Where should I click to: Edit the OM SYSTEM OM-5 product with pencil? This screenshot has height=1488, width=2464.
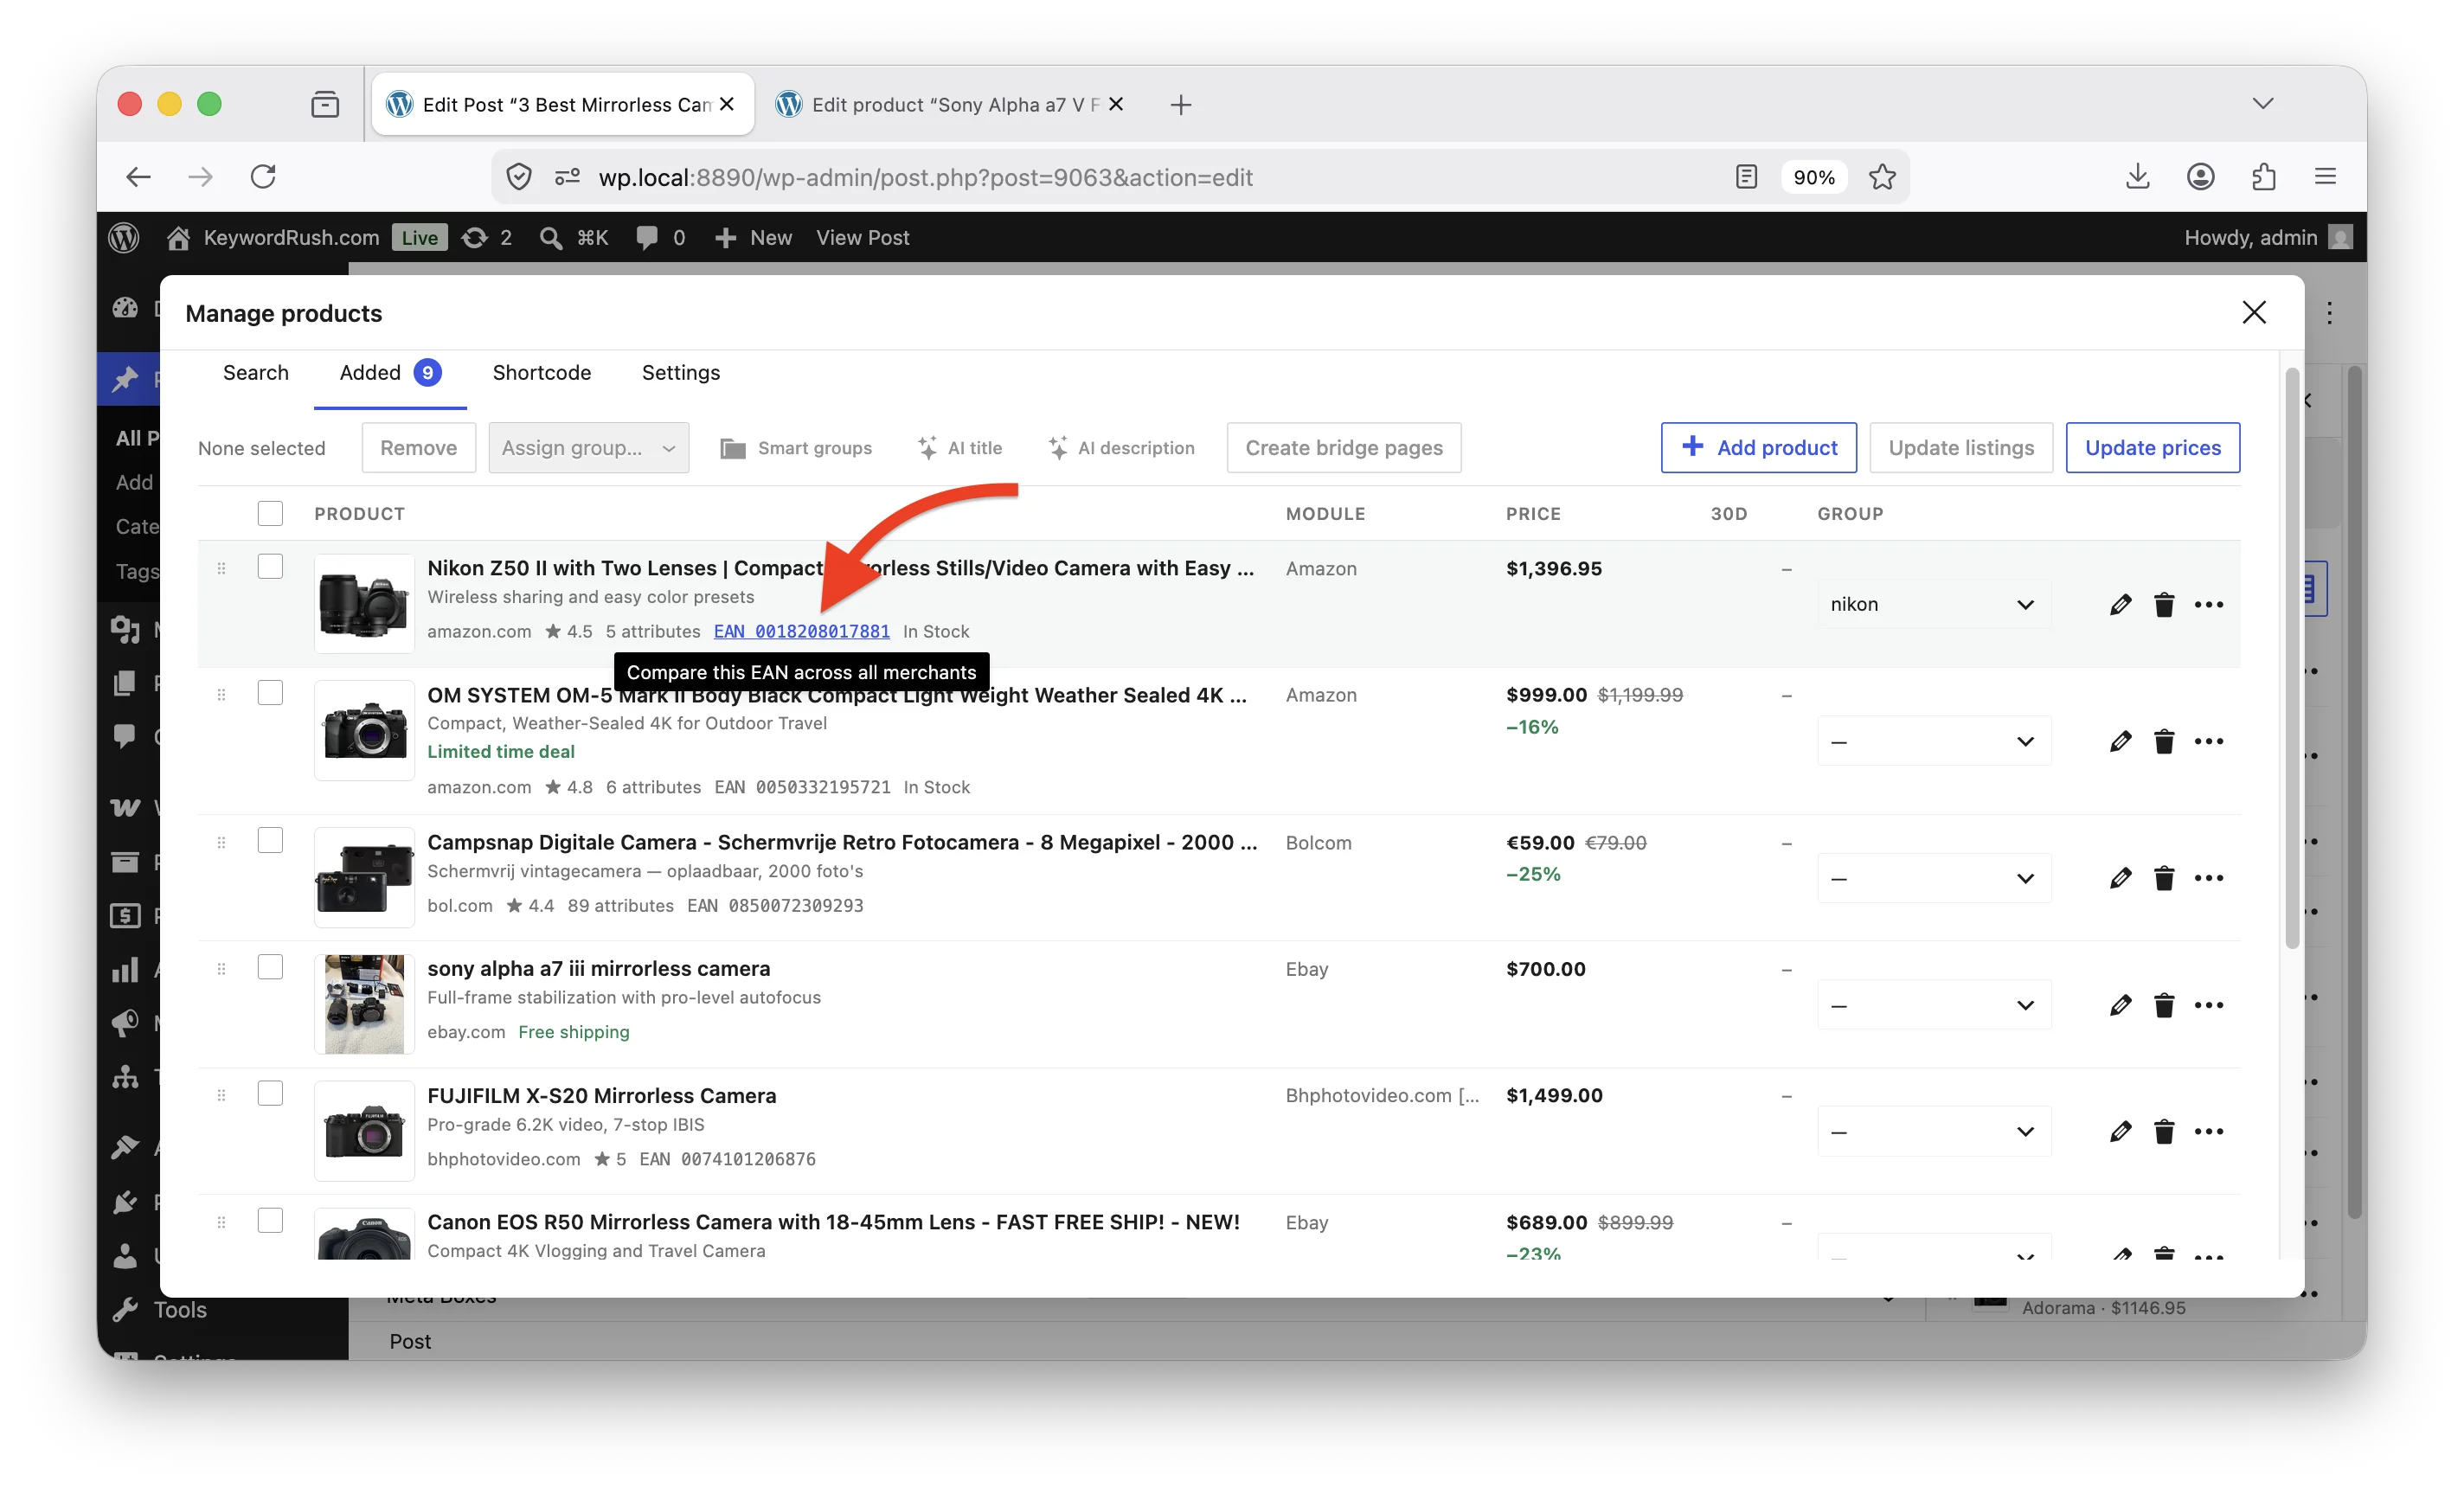(2120, 741)
